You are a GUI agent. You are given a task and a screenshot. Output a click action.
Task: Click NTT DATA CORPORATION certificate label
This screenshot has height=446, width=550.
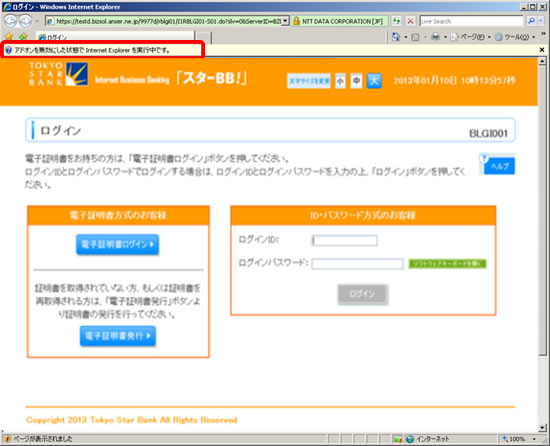pos(342,21)
